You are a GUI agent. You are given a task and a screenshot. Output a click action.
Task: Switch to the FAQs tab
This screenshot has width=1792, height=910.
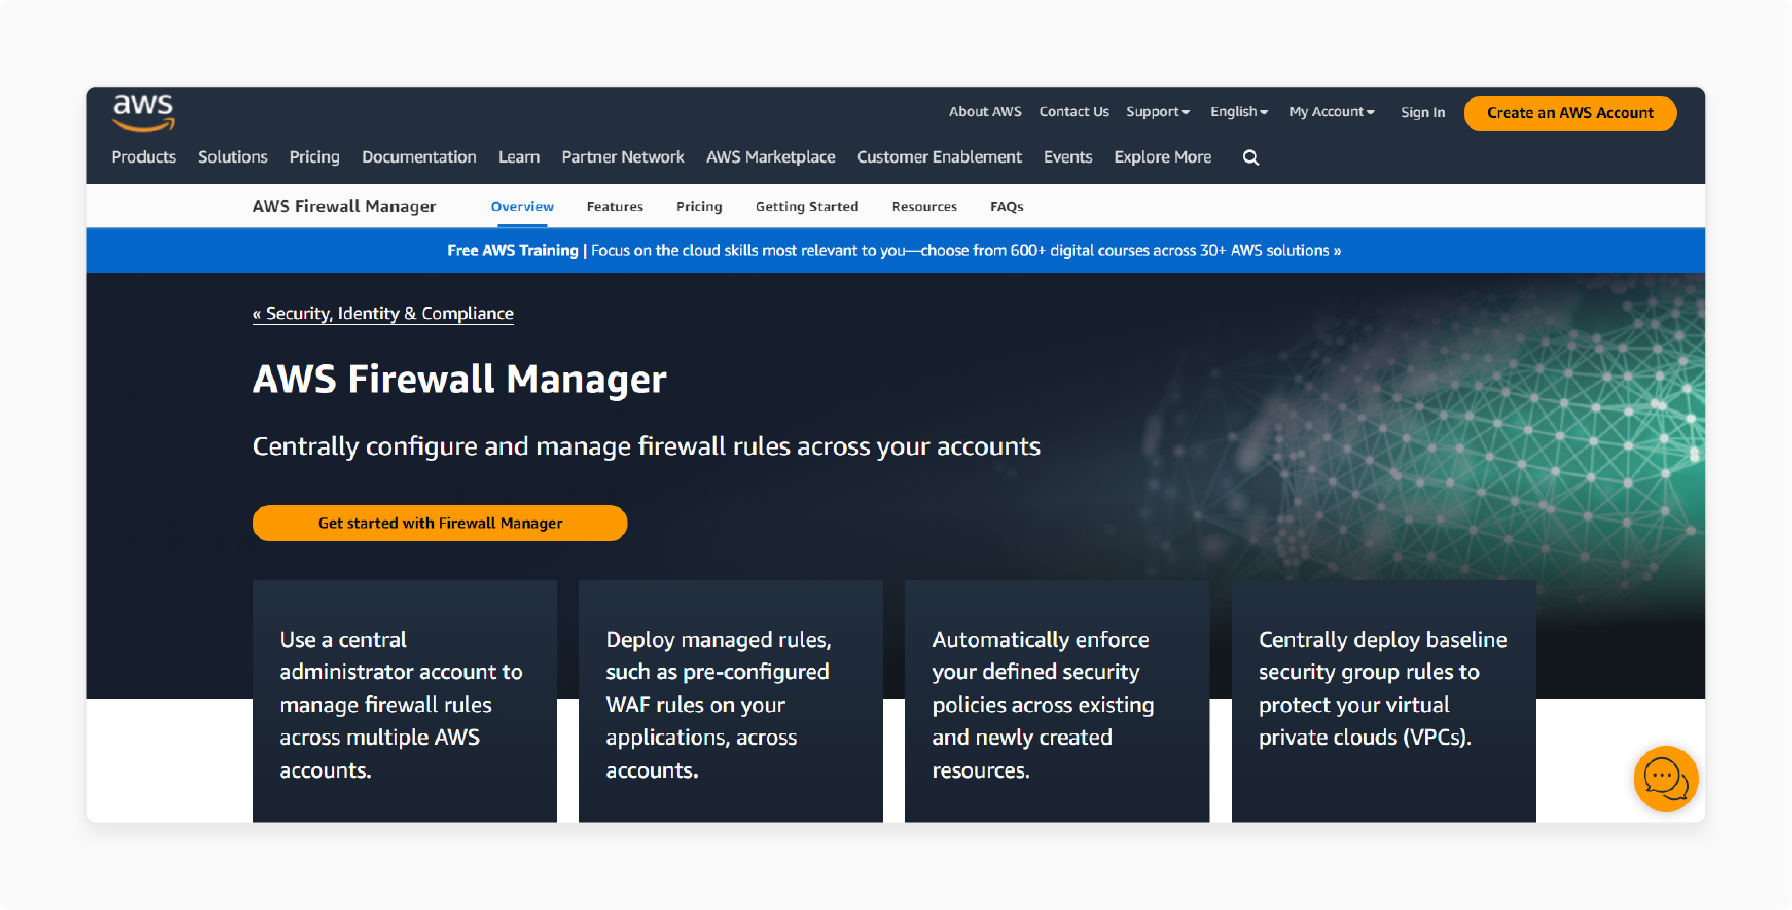(1007, 207)
